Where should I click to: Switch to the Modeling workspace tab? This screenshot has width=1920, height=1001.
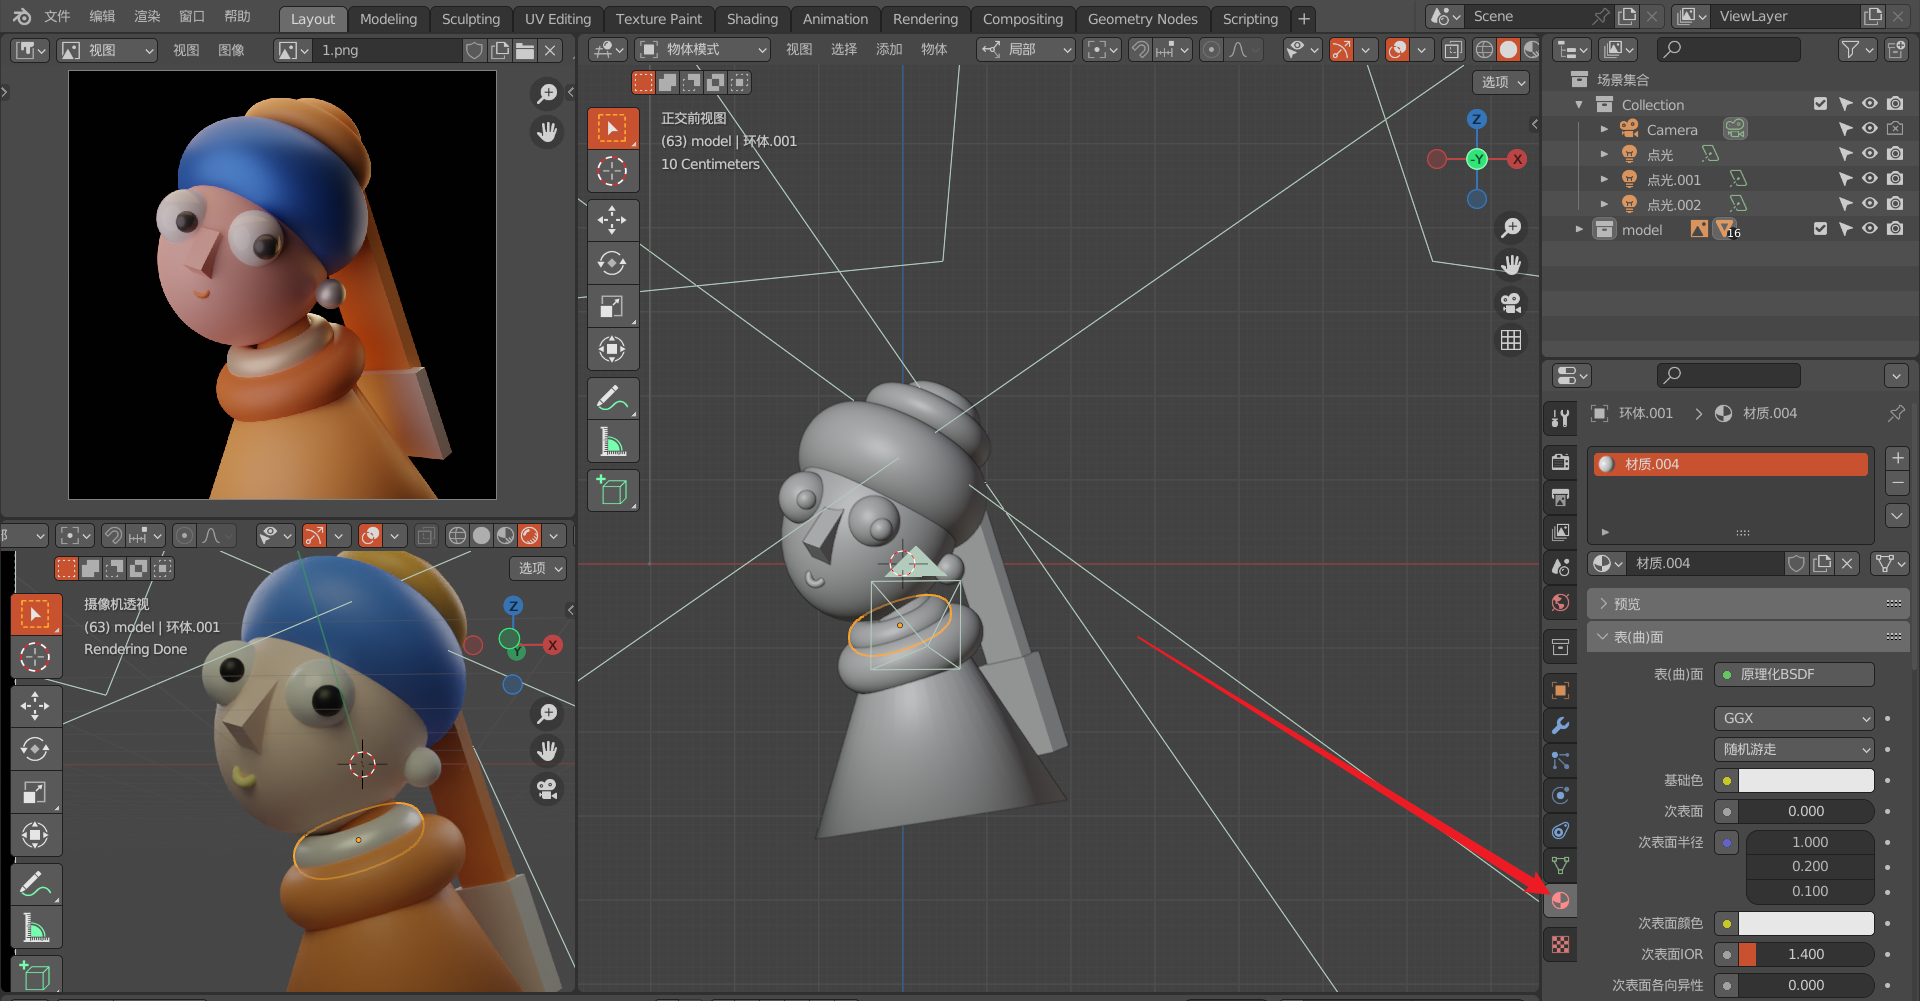pyautogui.click(x=388, y=19)
